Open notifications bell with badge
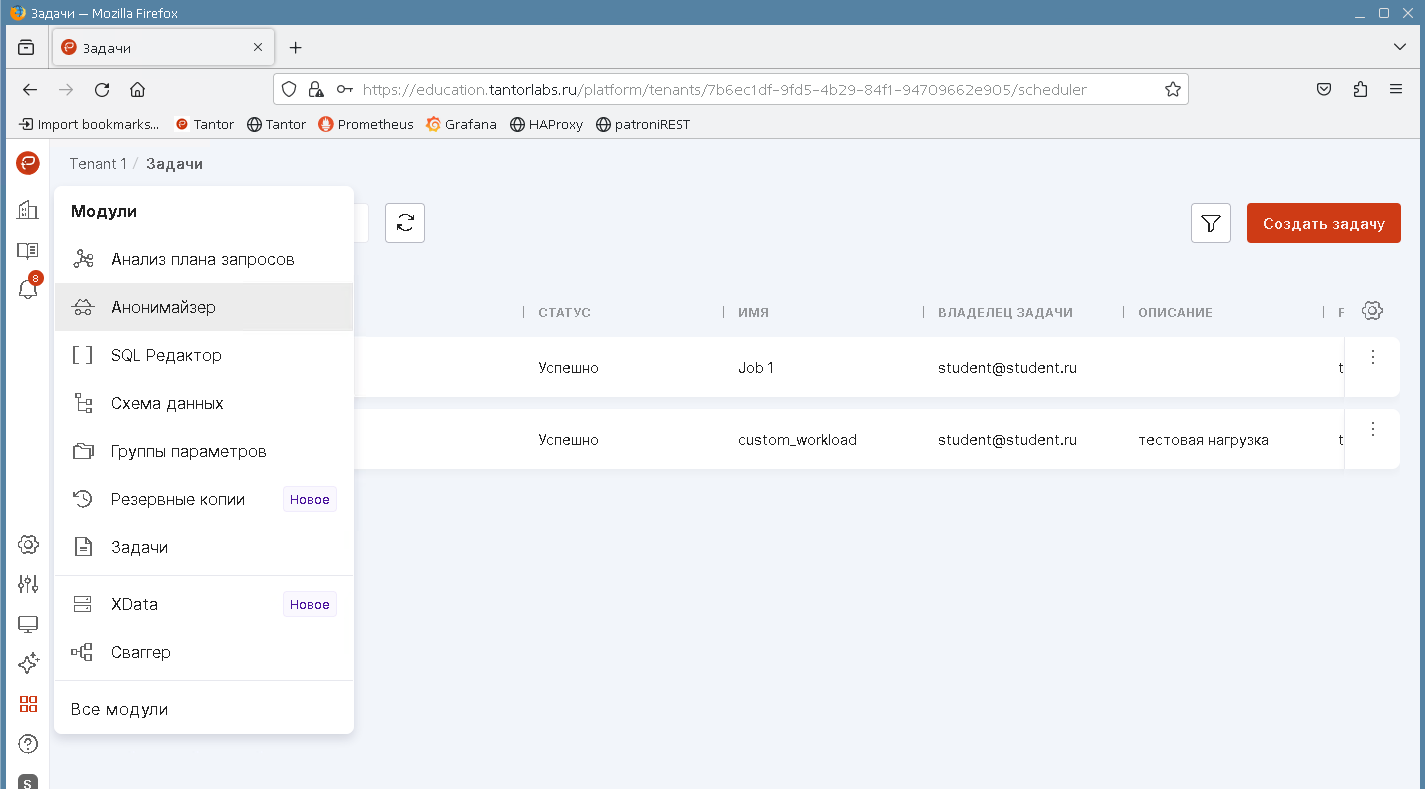1425x789 pixels. click(x=28, y=290)
